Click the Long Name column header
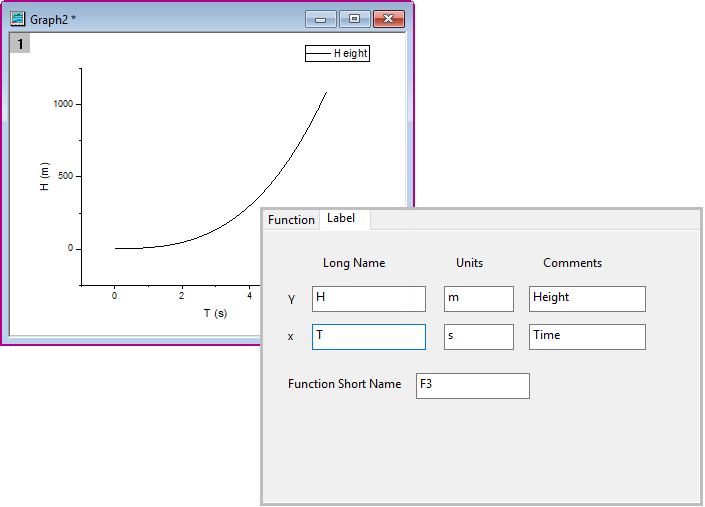This screenshot has width=705, height=507. pyautogui.click(x=354, y=263)
